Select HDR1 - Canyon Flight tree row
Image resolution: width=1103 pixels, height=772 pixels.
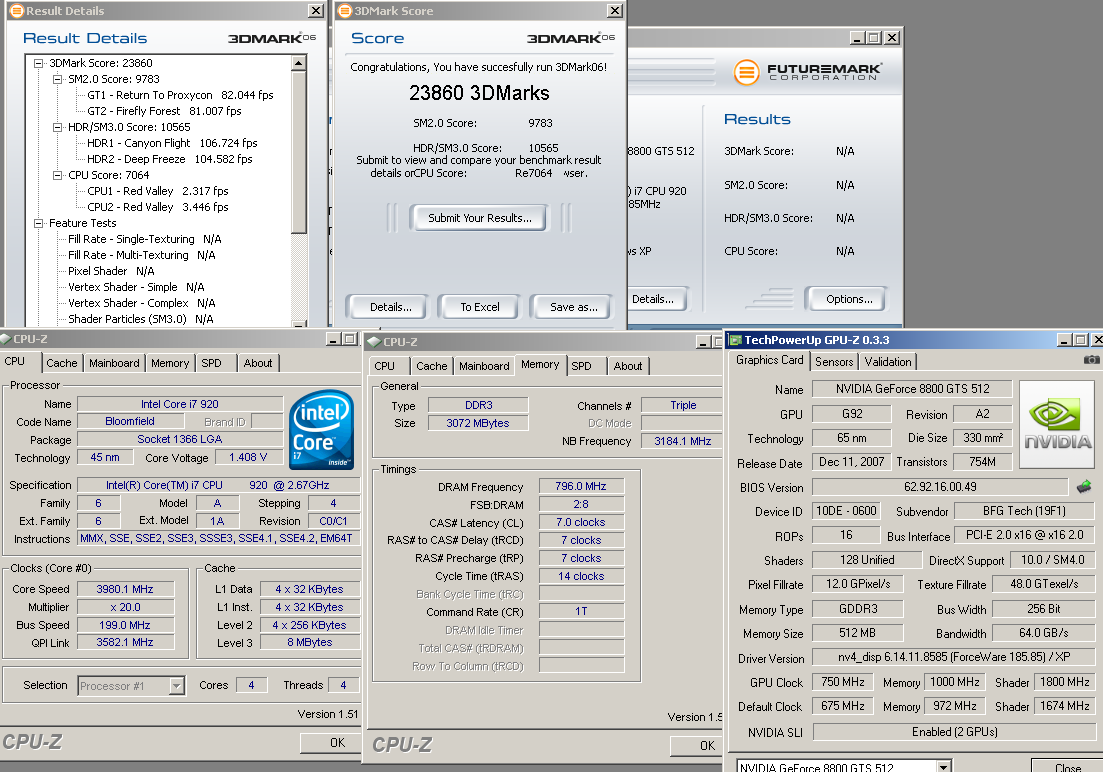(172, 143)
